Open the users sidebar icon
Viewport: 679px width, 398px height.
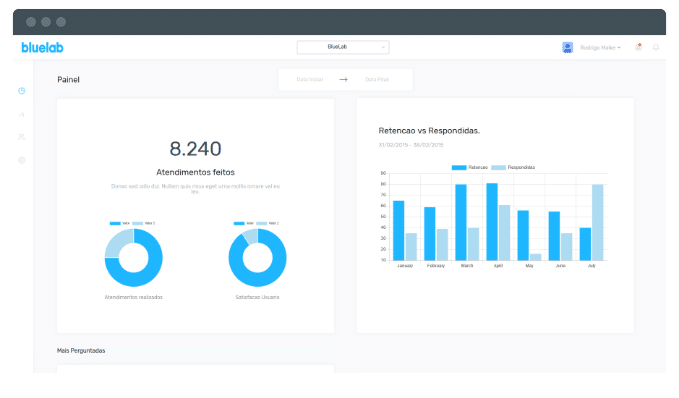pyautogui.click(x=22, y=137)
